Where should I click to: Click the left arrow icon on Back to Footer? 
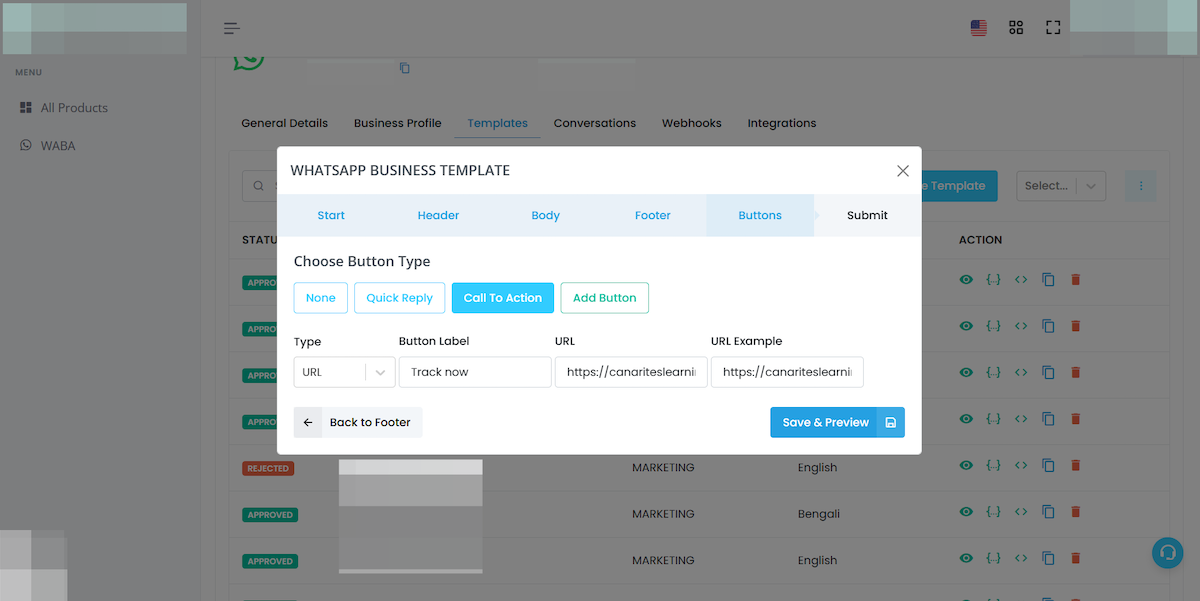click(x=308, y=422)
